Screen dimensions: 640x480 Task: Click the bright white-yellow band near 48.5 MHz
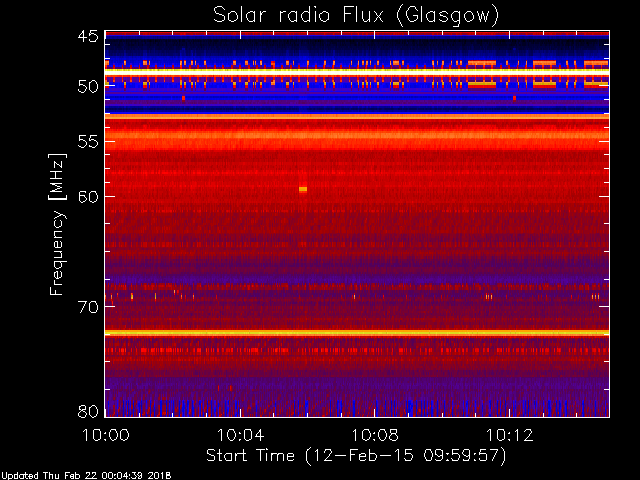tap(357, 72)
